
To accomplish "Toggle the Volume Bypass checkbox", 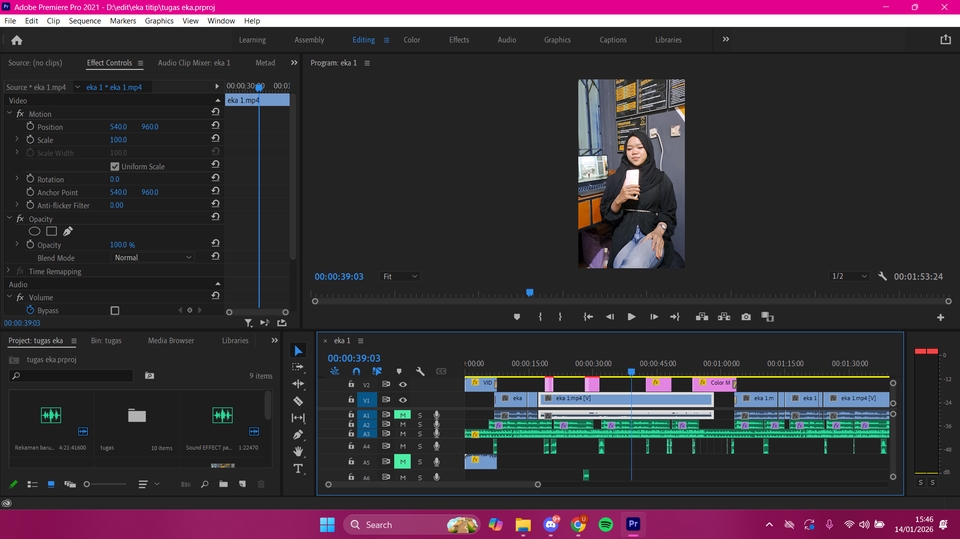I will pyautogui.click(x=114, y=311).
